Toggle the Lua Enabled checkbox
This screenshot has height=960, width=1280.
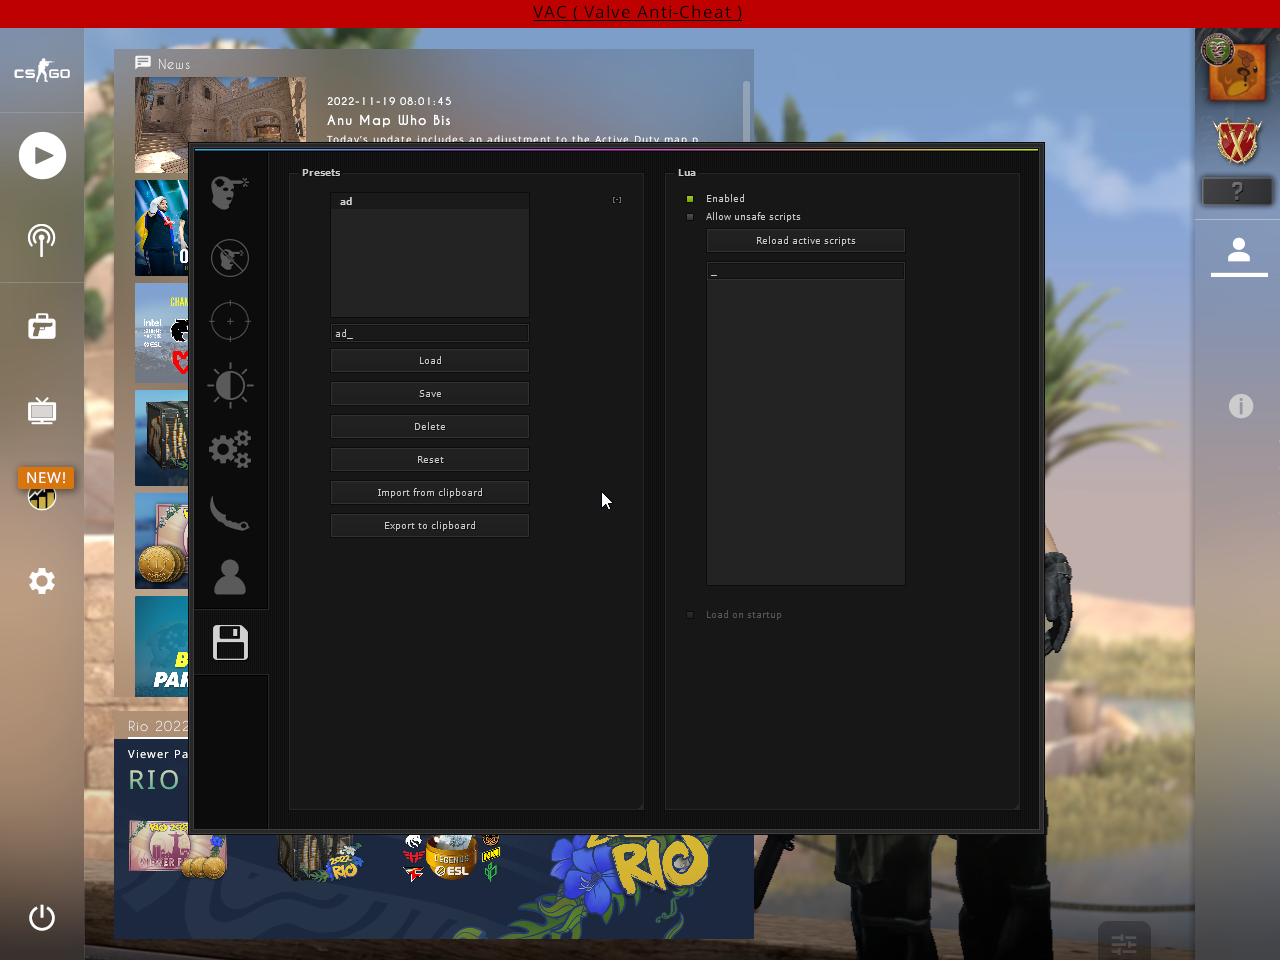[x=690, y=199]
